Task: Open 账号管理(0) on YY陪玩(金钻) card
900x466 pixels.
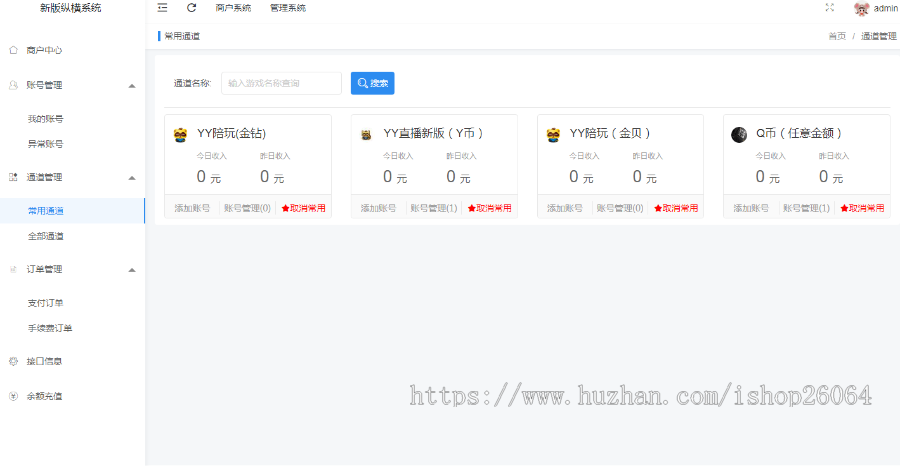Action: click(247, 208)
